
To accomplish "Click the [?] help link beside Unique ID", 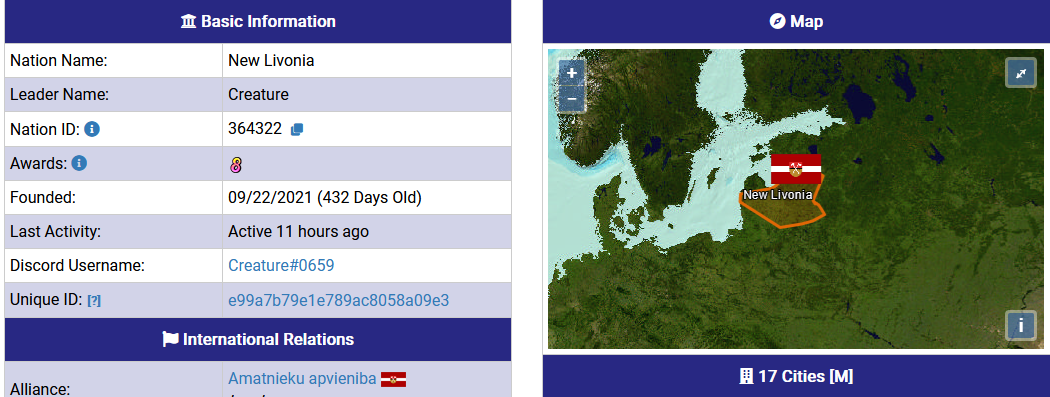I will (94, 301).
